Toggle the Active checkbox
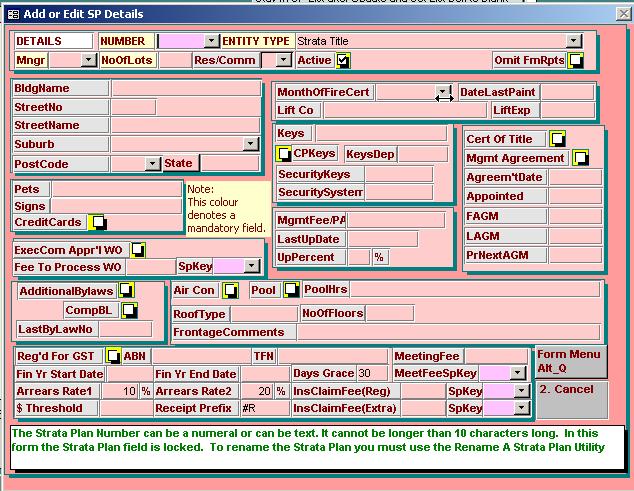The image size is (634, 491). (343, 61)
